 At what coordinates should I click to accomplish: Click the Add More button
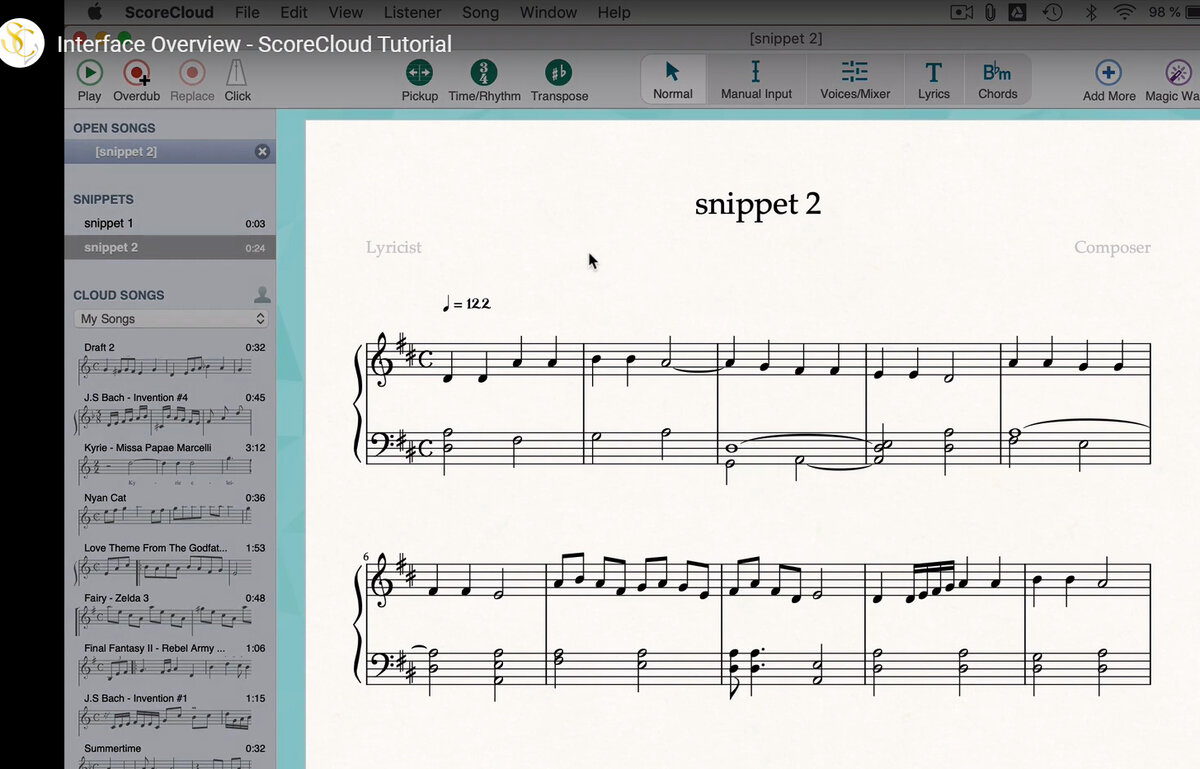(1109, 81)
